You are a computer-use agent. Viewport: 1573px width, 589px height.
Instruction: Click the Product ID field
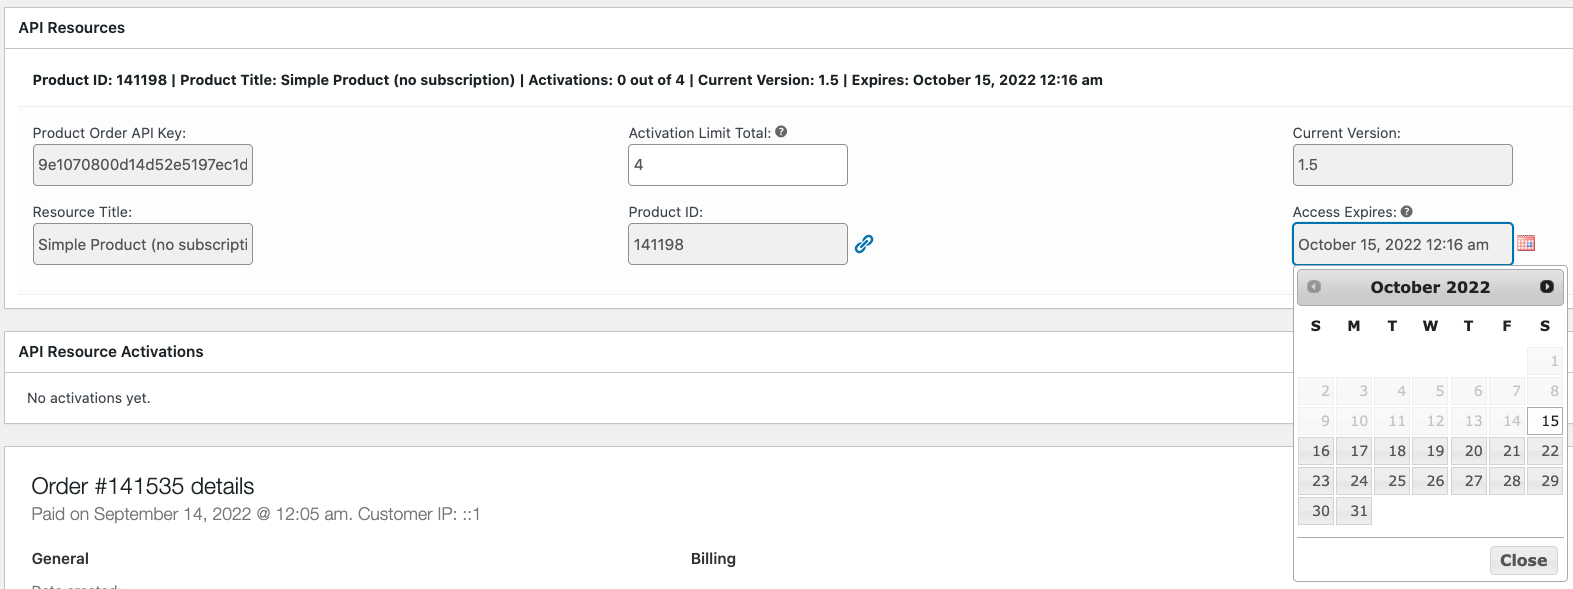737,243
